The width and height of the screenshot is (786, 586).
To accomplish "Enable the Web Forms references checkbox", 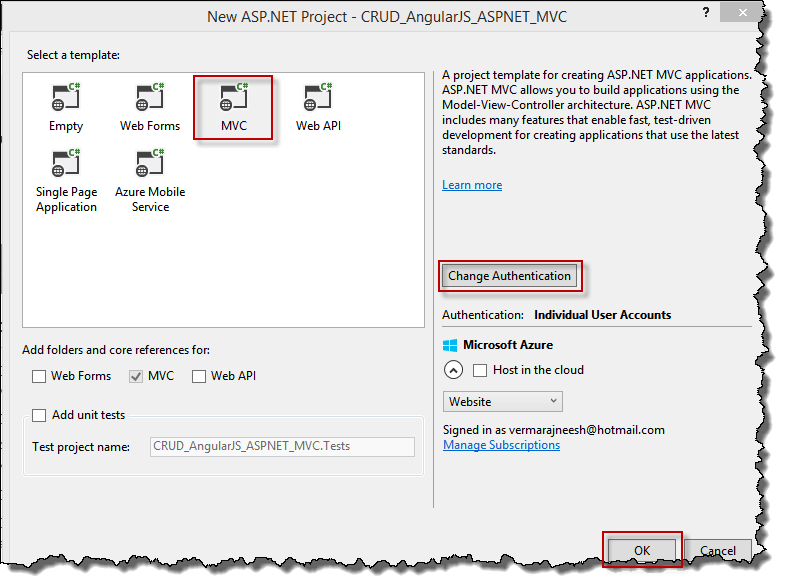I will 39,376.
